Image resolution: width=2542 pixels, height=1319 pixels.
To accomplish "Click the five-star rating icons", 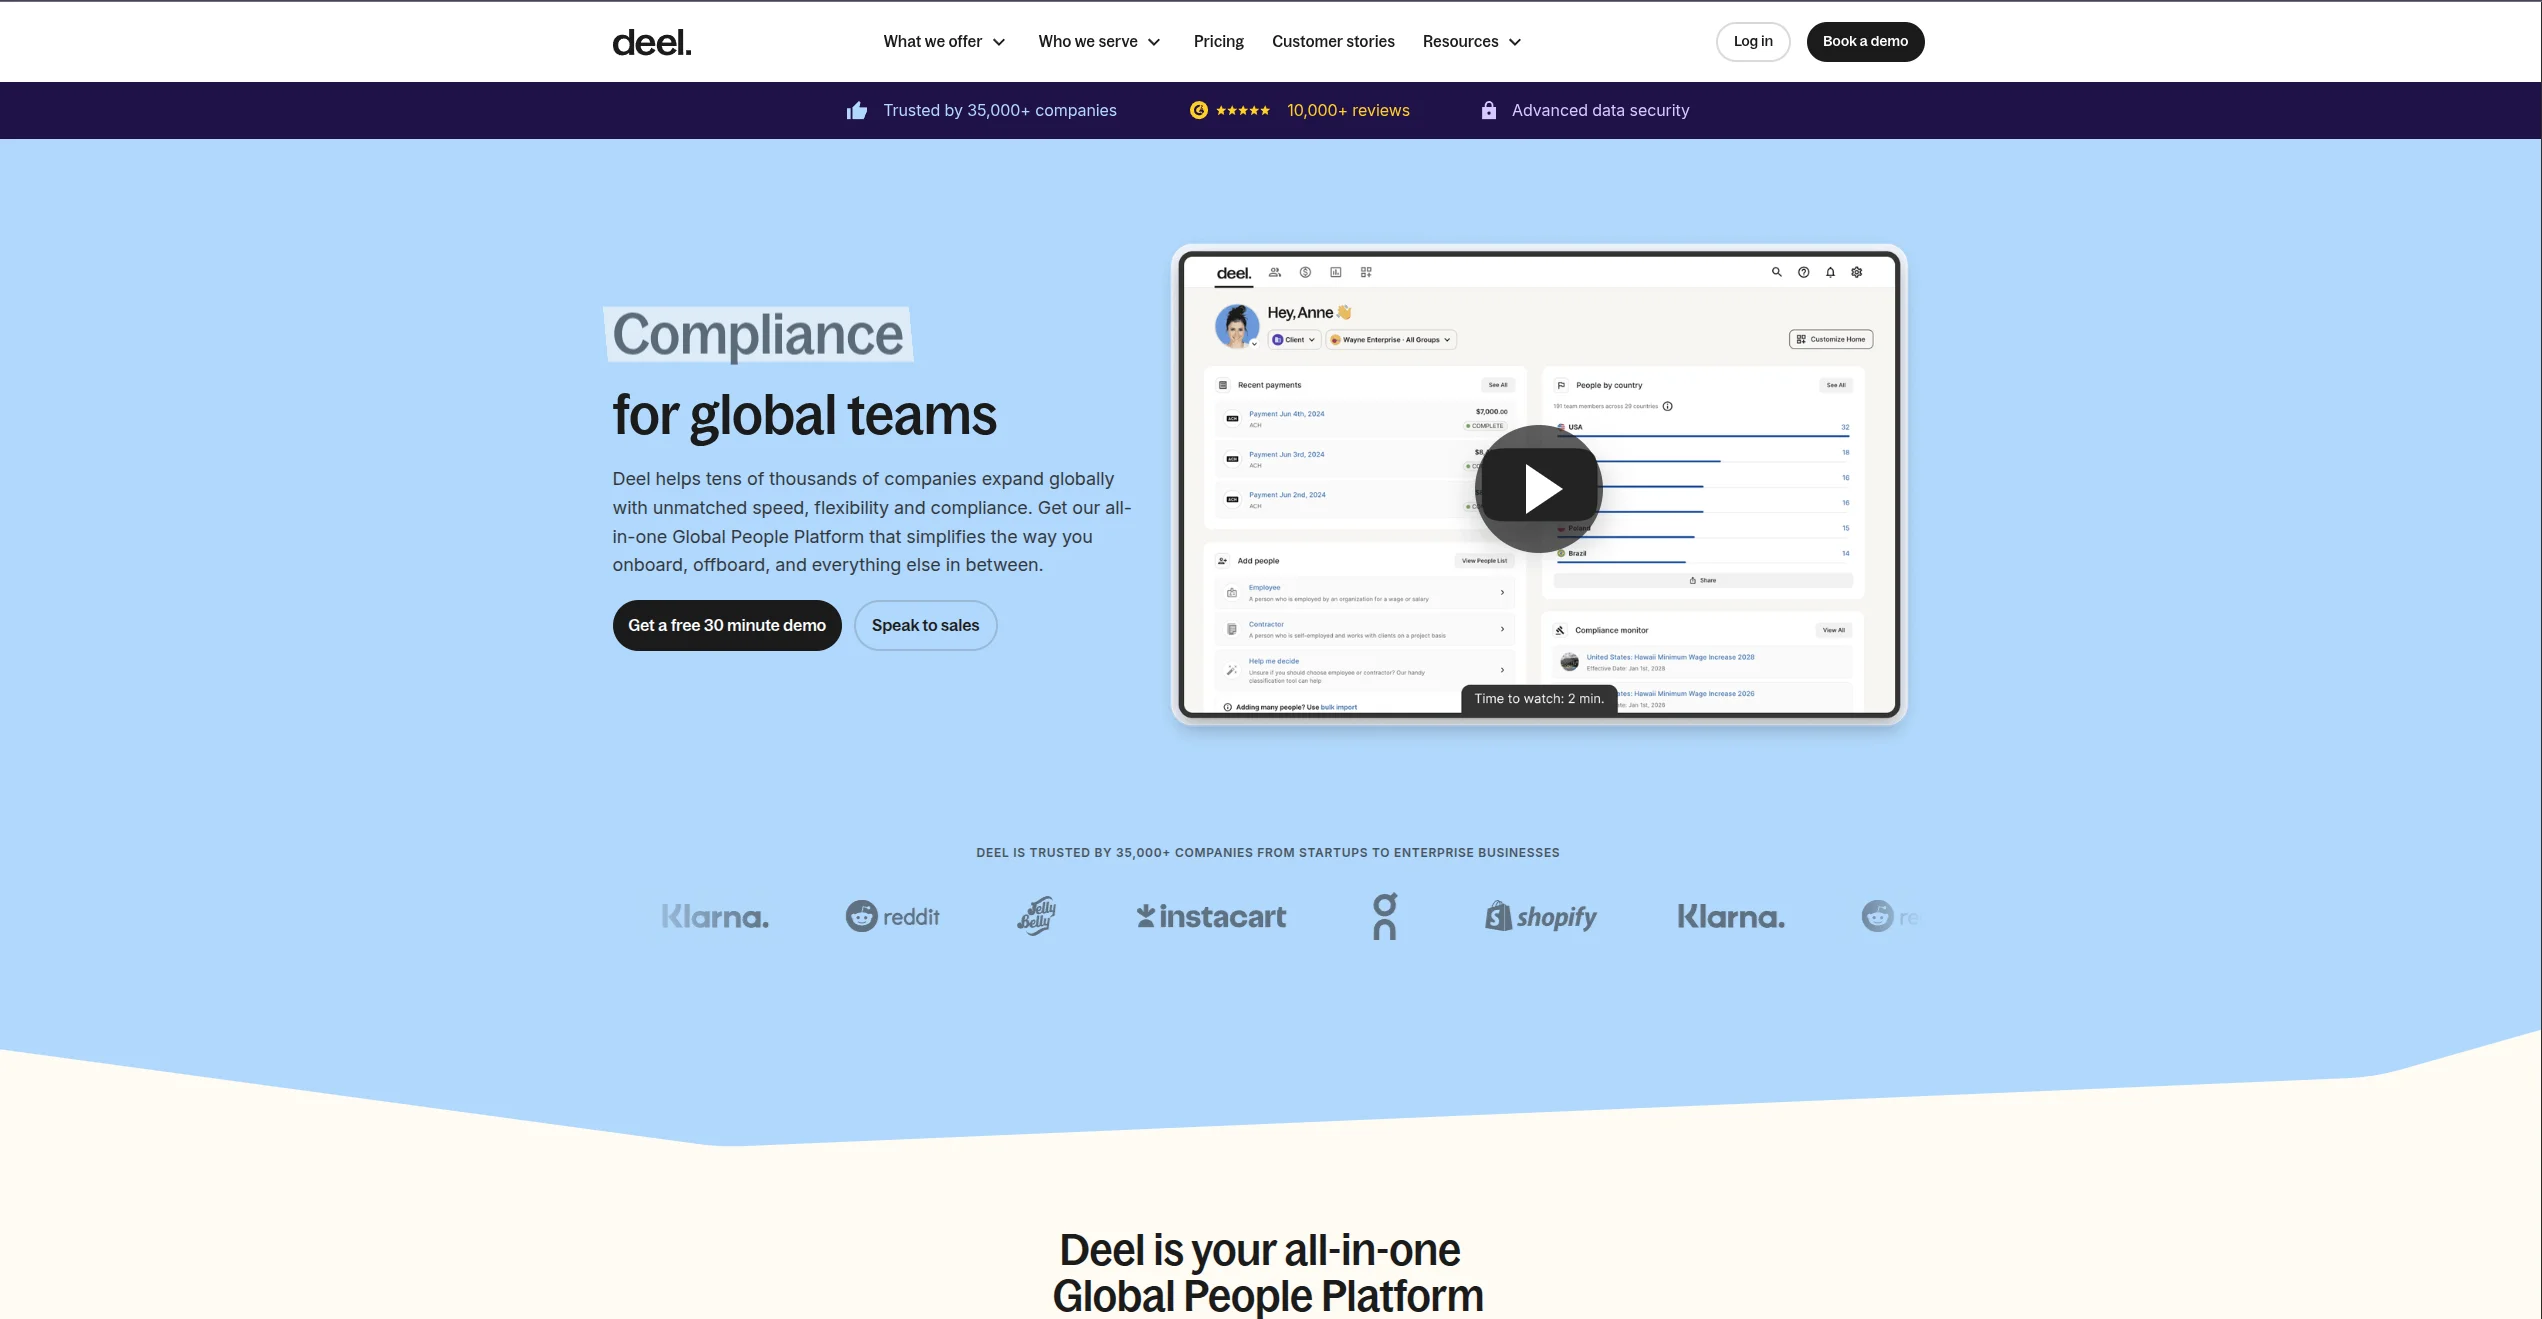I will click(x=1242, y=111).
